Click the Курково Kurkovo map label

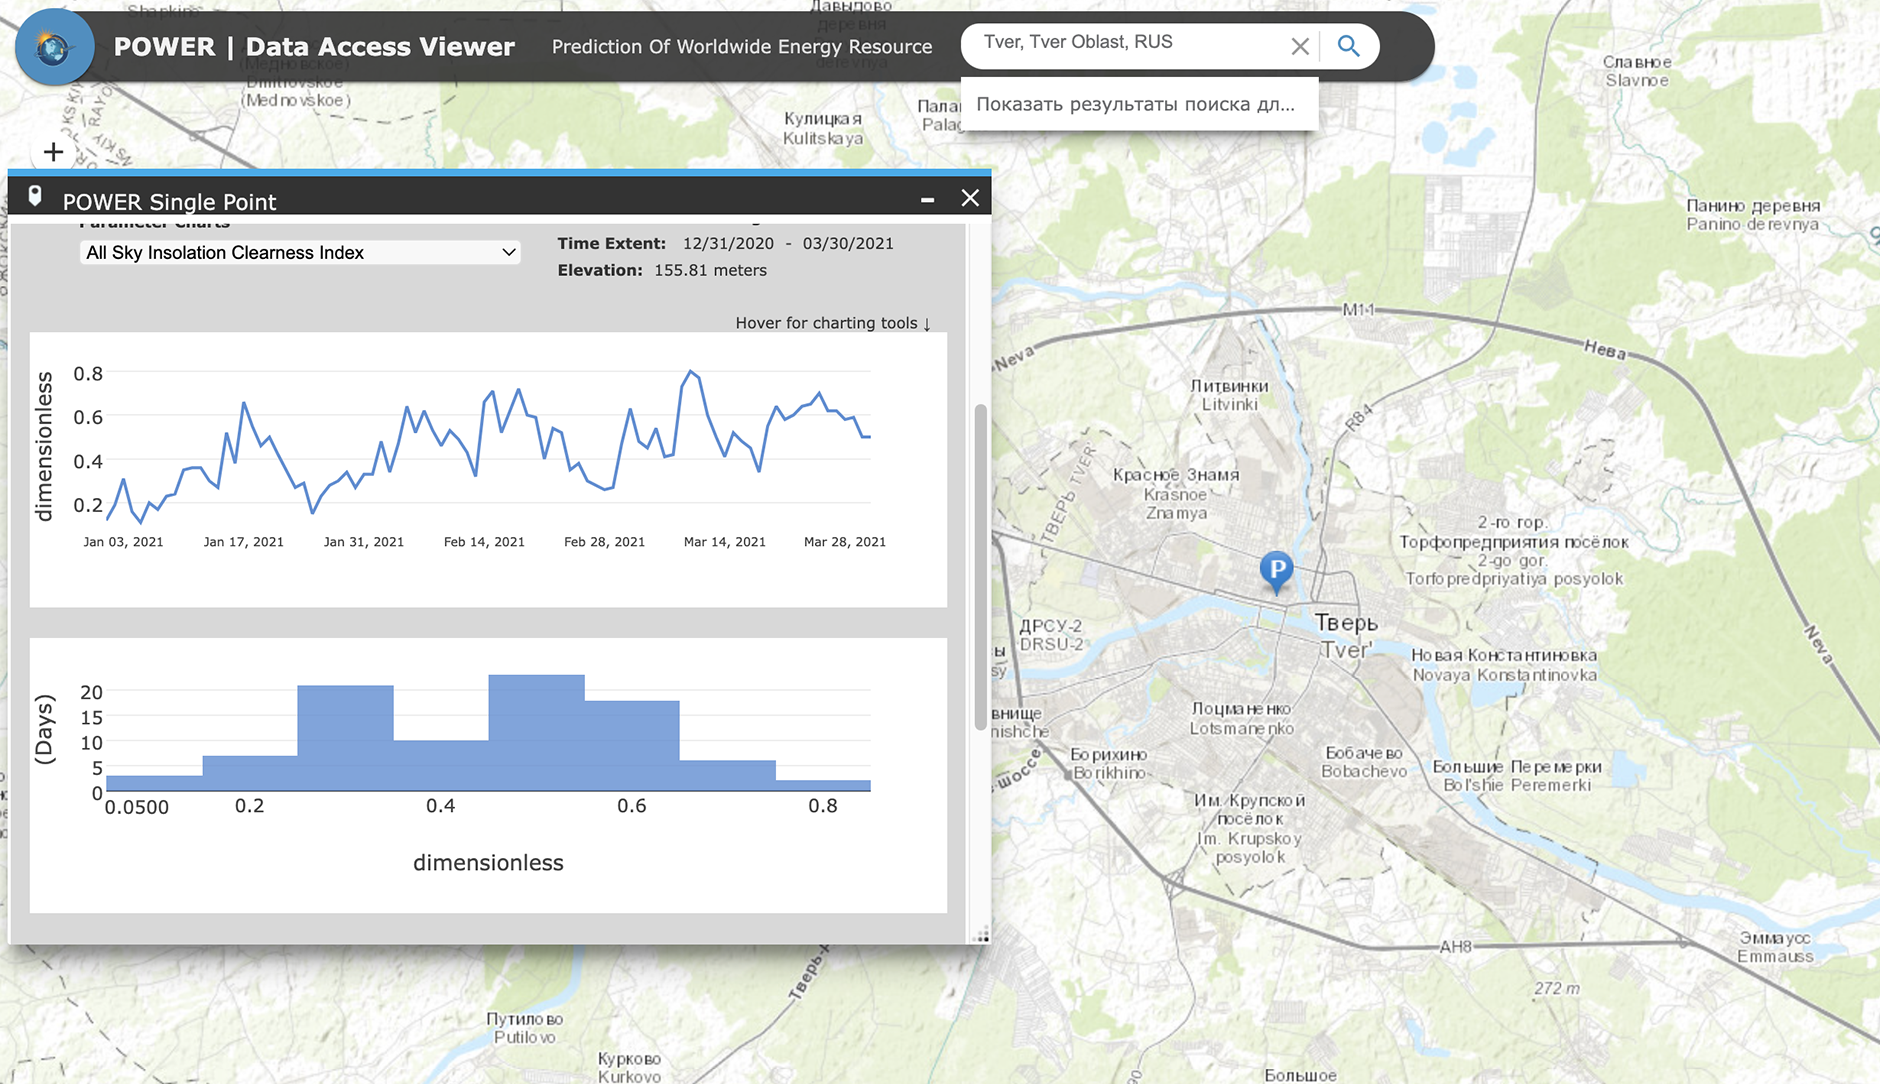tap(629, 1067)
